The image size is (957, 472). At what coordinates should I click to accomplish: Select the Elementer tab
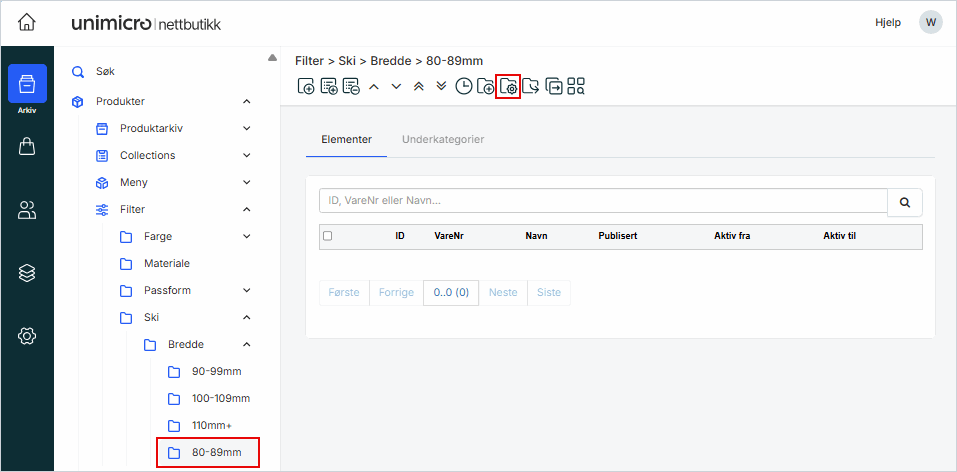[346, 140]
